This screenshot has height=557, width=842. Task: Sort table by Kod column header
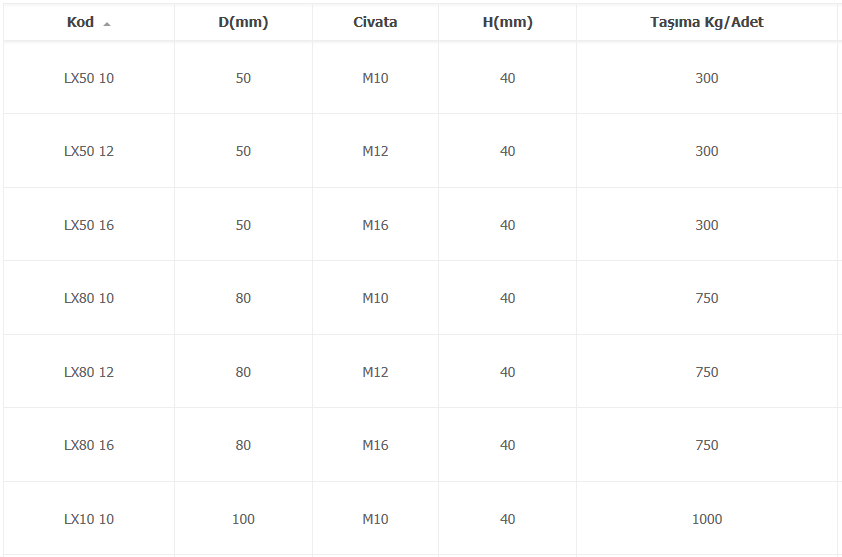89,22
